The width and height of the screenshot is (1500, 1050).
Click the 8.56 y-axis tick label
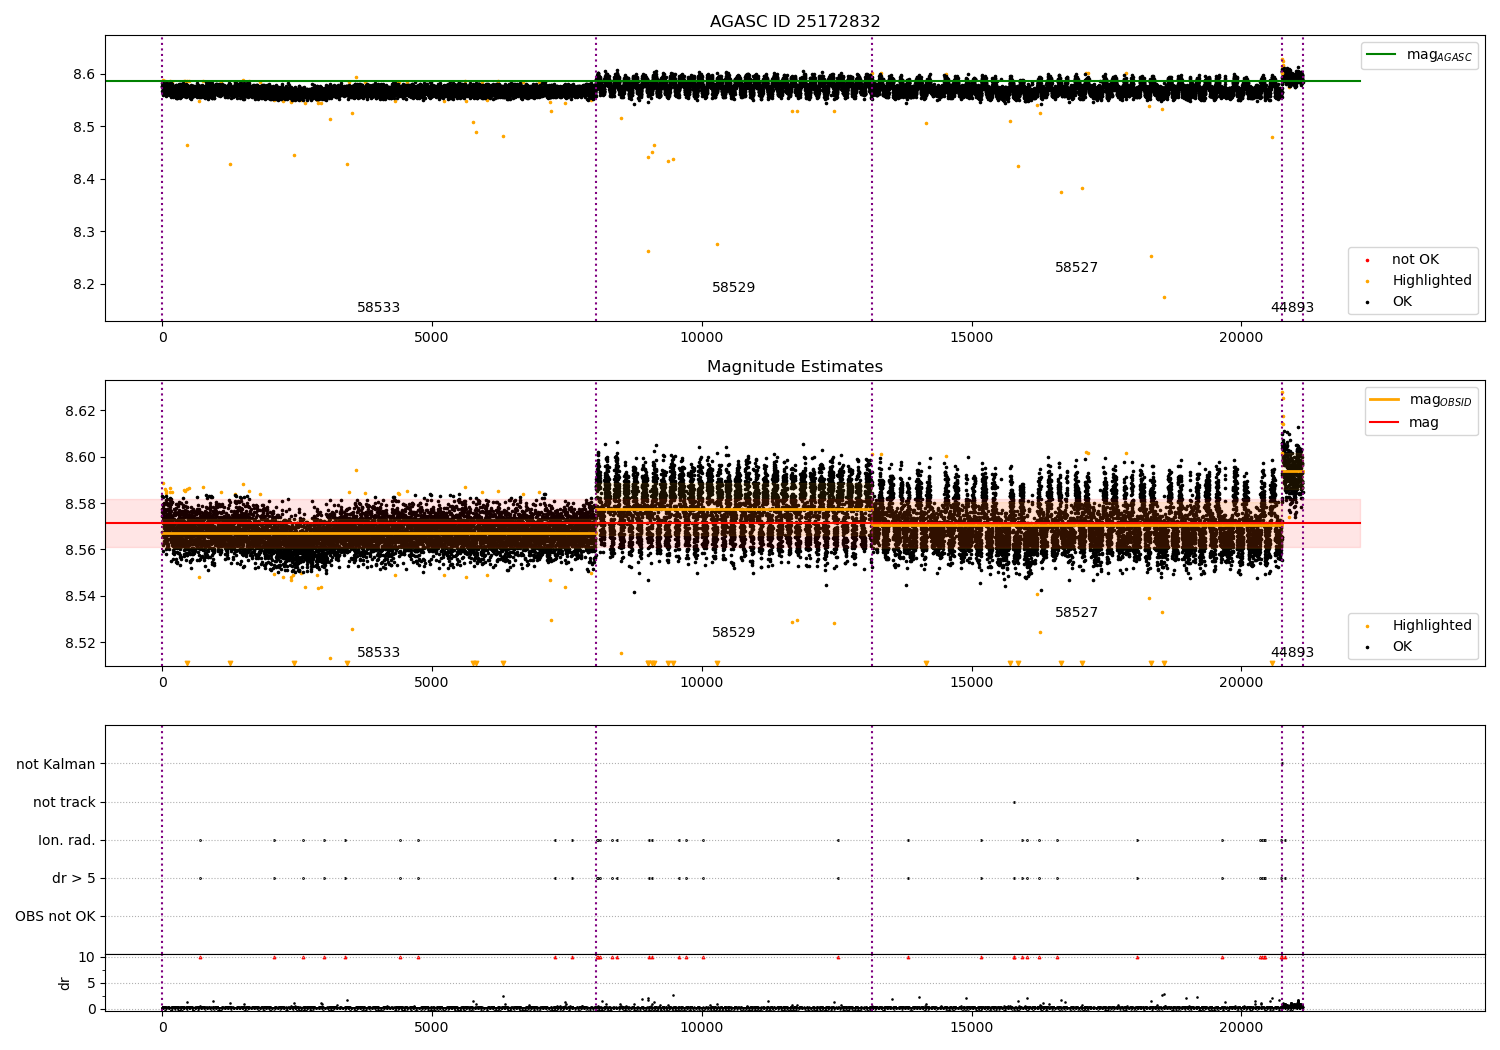coord(79,551)
